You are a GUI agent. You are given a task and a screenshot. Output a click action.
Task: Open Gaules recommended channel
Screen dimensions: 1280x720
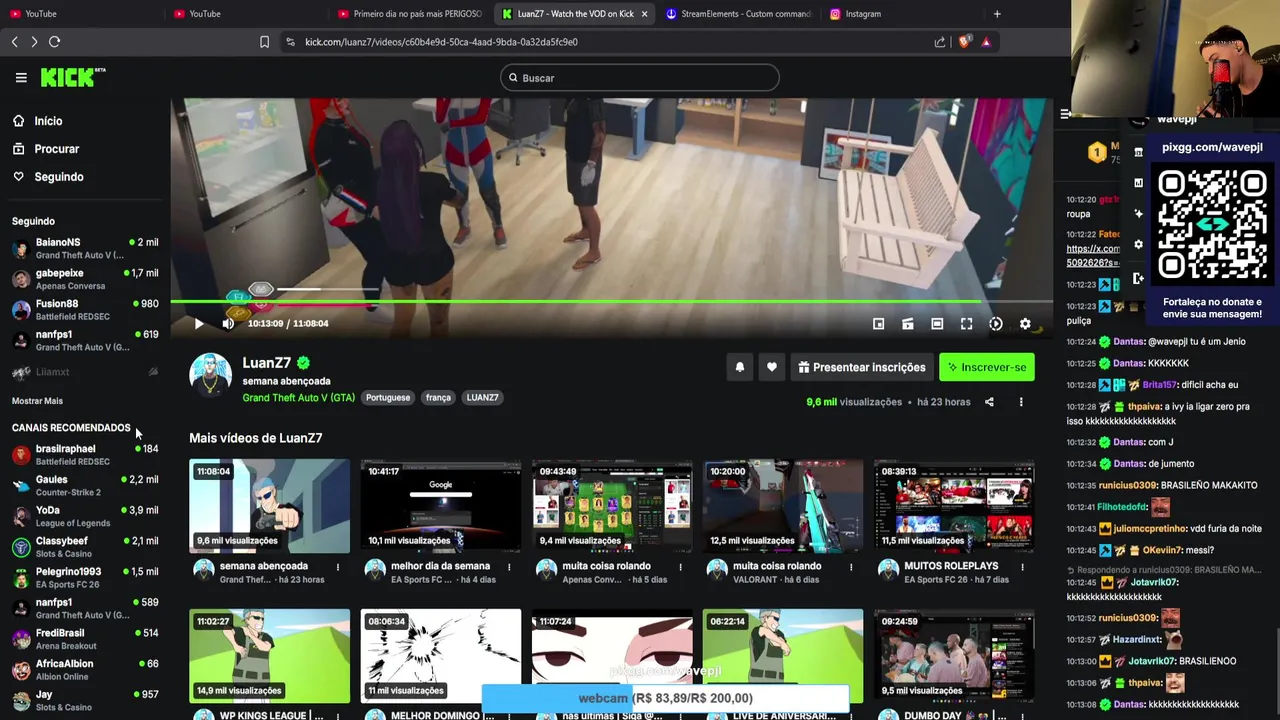click(85, 485)
